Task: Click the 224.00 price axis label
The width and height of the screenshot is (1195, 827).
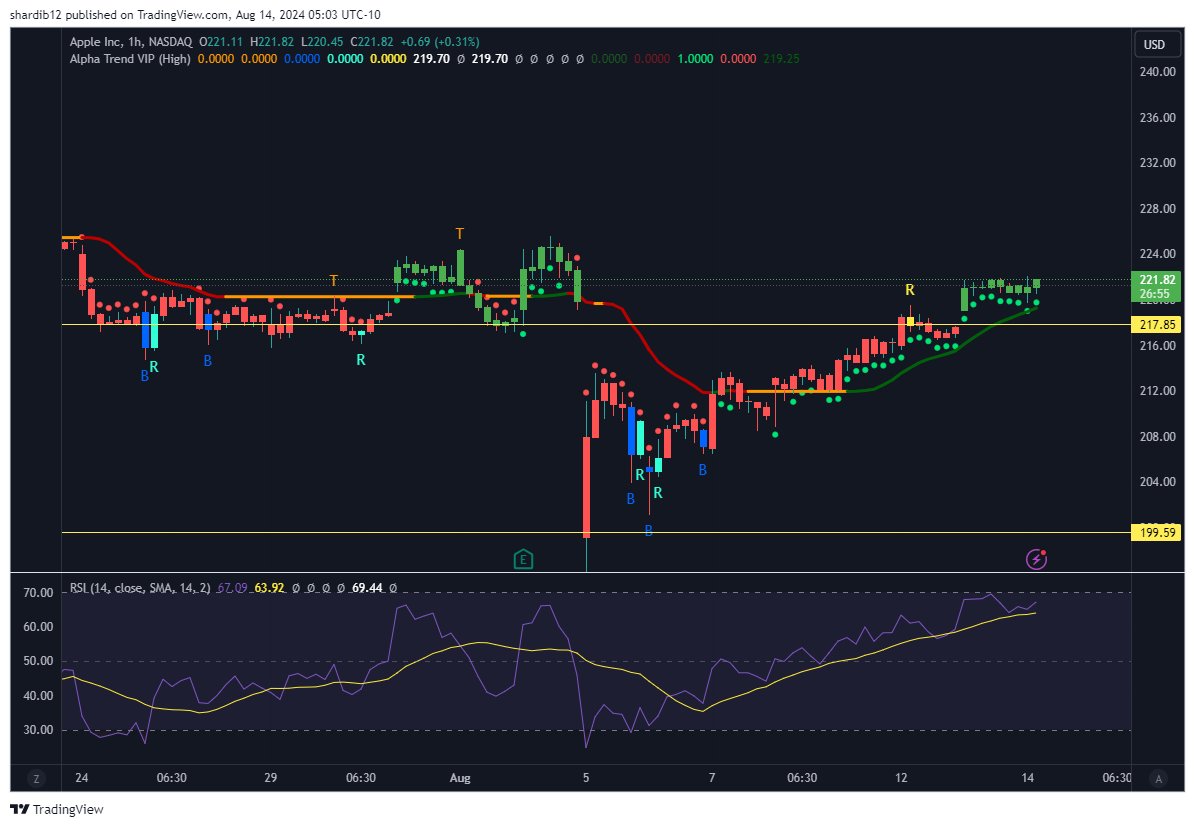Action: pos(1157,254)
